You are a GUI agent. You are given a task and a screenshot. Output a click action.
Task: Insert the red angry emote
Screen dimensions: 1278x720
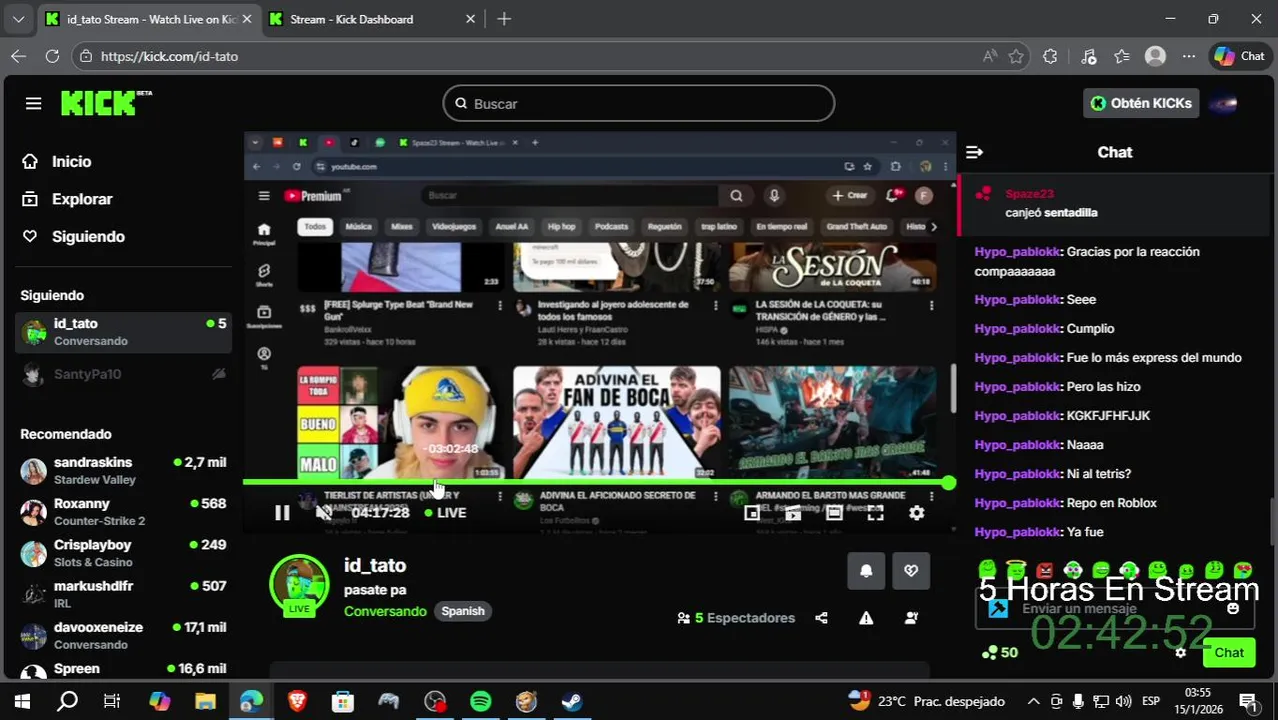[1044, 570]
